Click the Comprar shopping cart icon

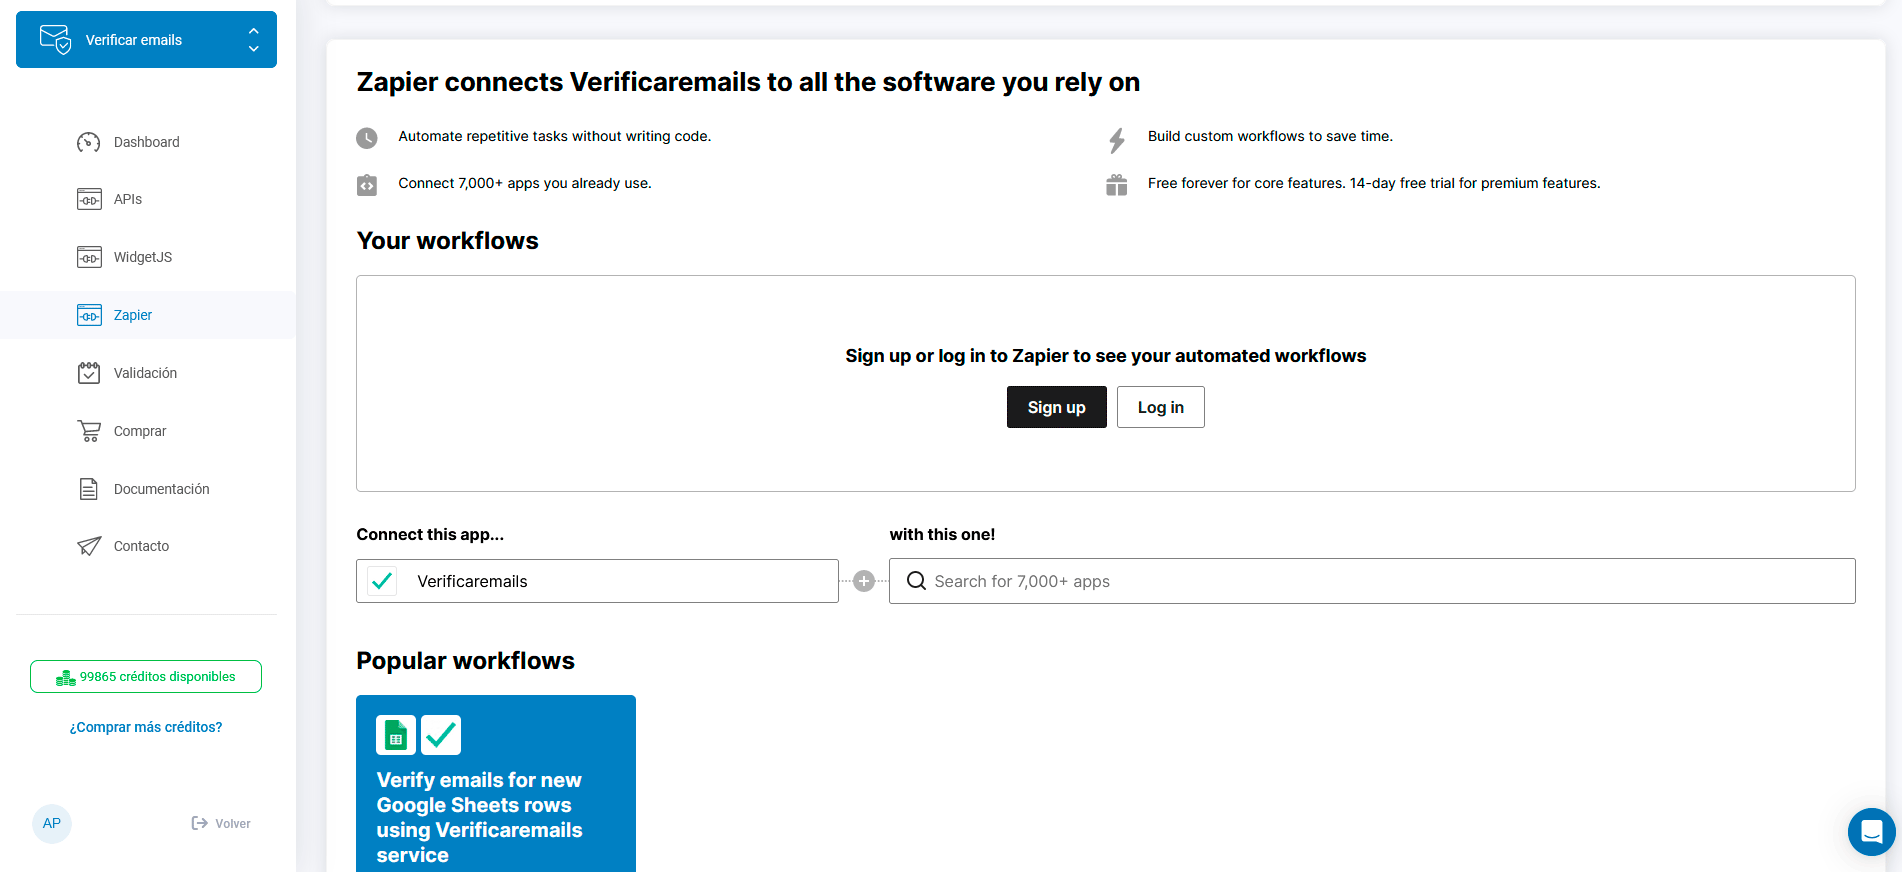[x=89, y=431]
